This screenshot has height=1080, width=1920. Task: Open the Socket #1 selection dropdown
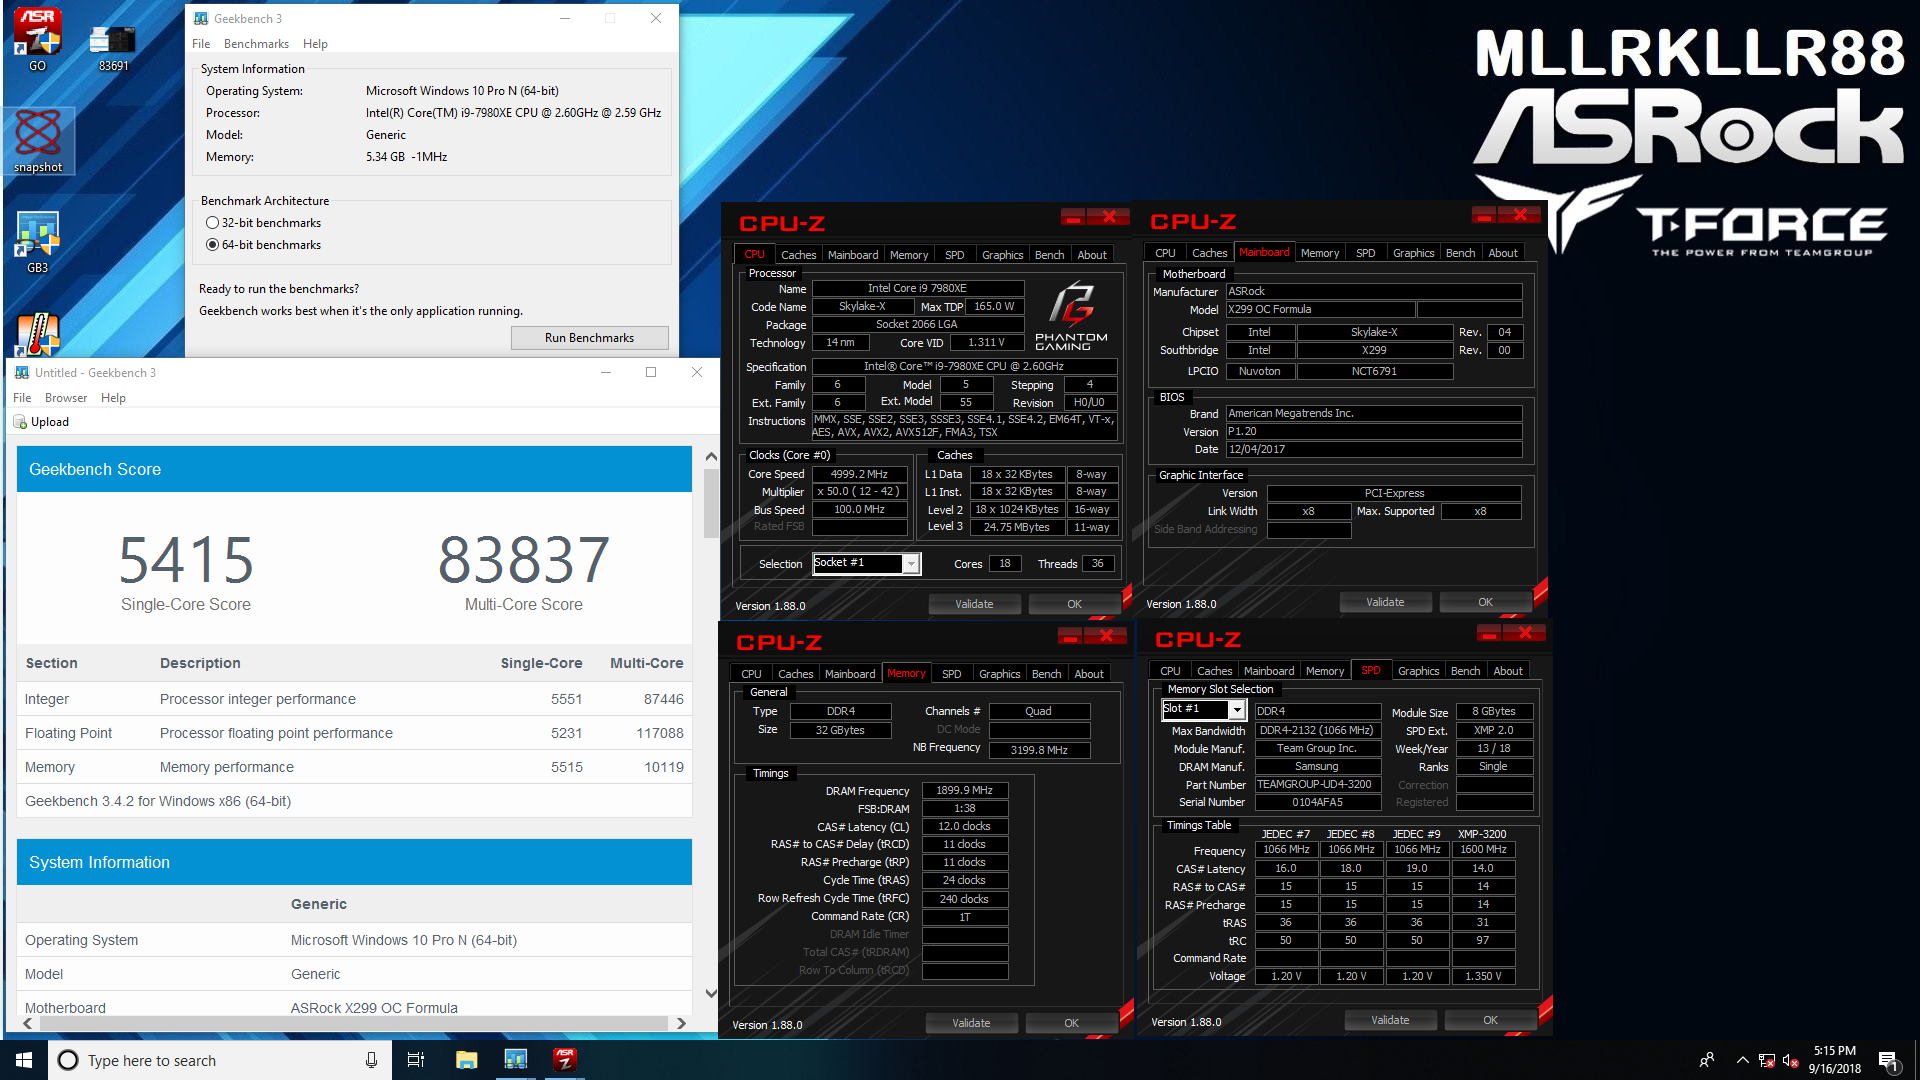click(x=911, y=564)
